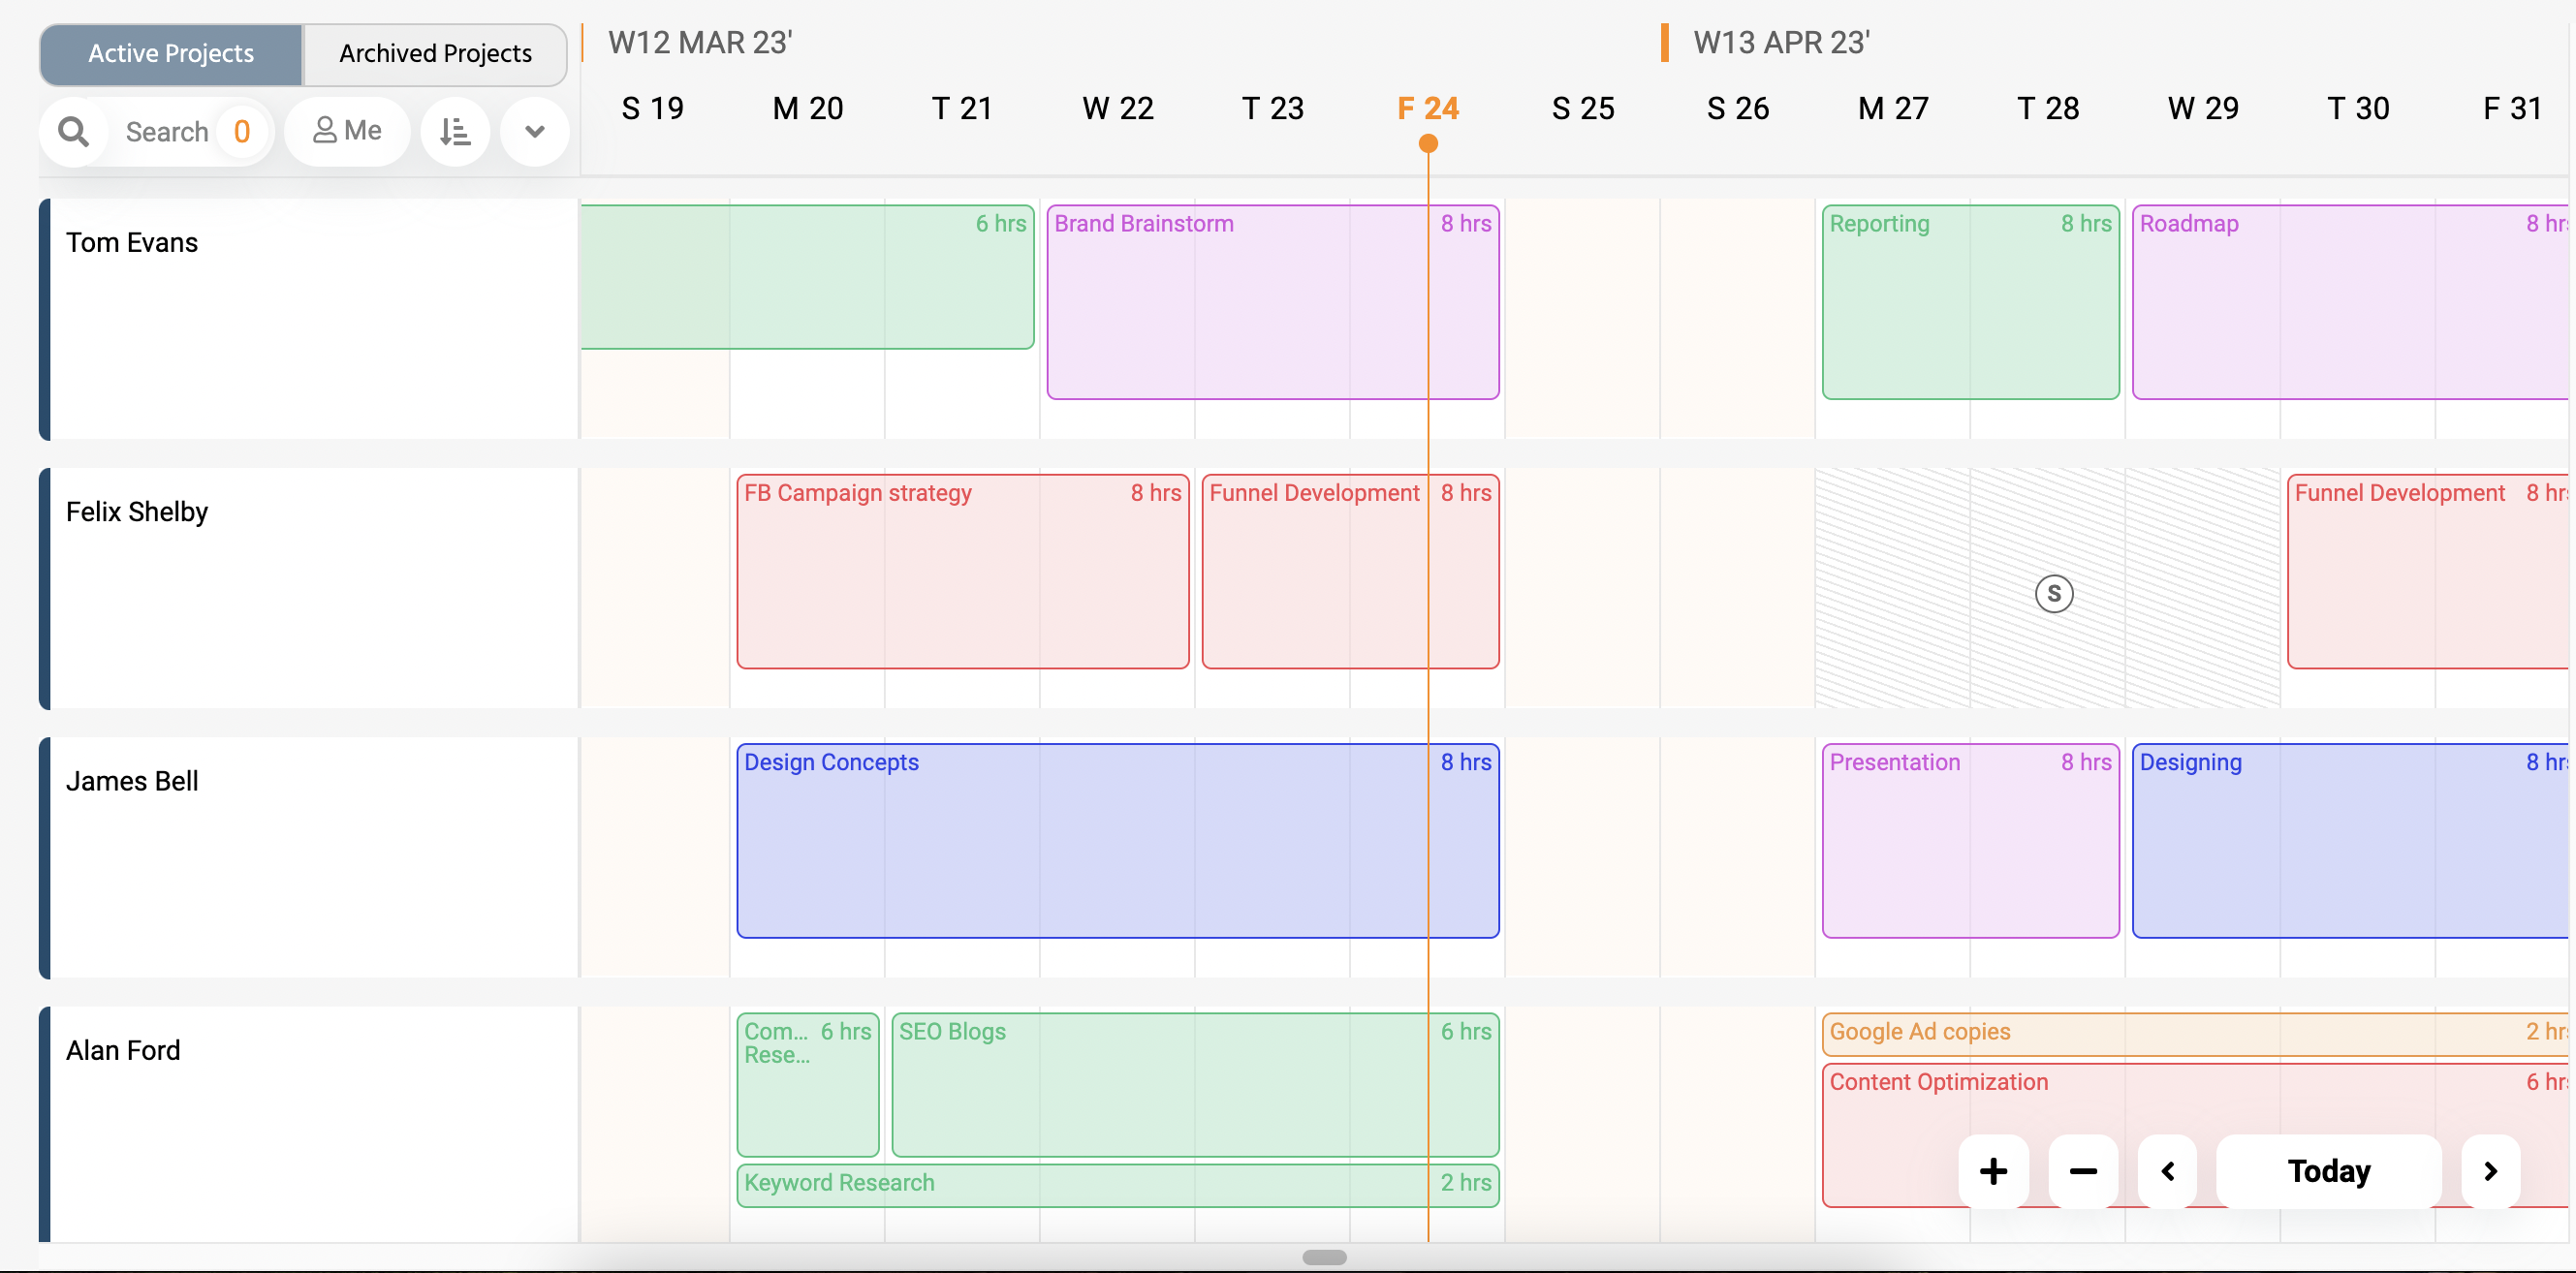Select the Active Projects tab
2576x1273 pixels.
coord(171,52)
